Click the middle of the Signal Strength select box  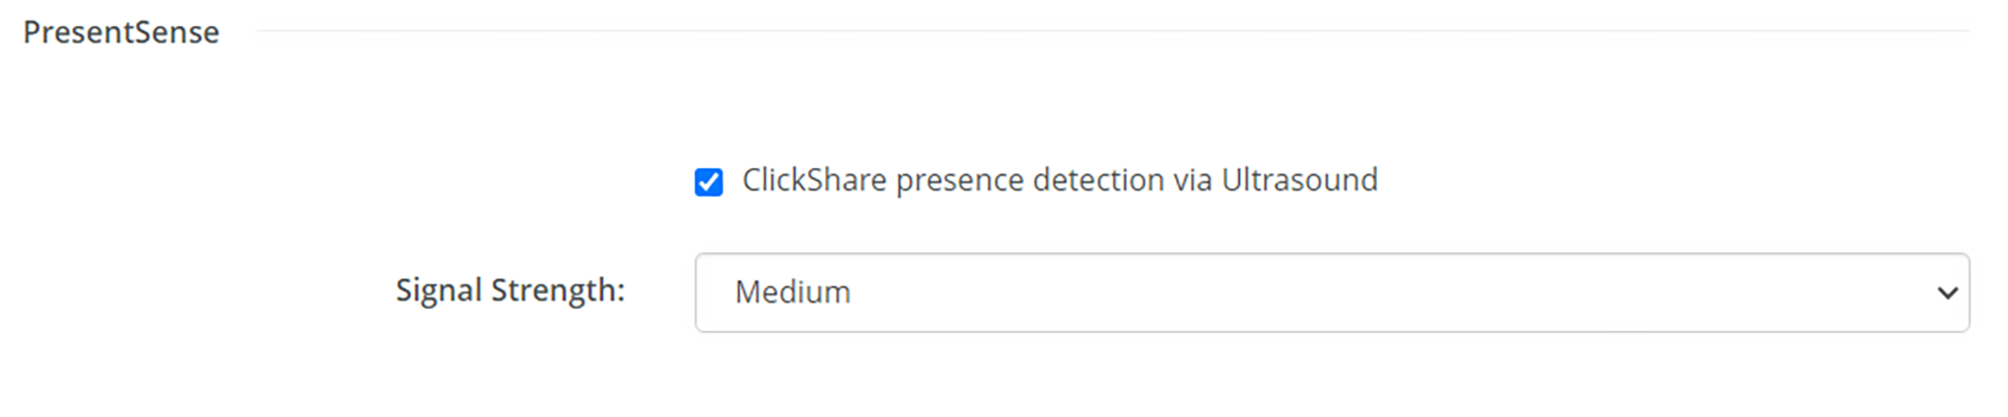click(x=1331, y=292)
